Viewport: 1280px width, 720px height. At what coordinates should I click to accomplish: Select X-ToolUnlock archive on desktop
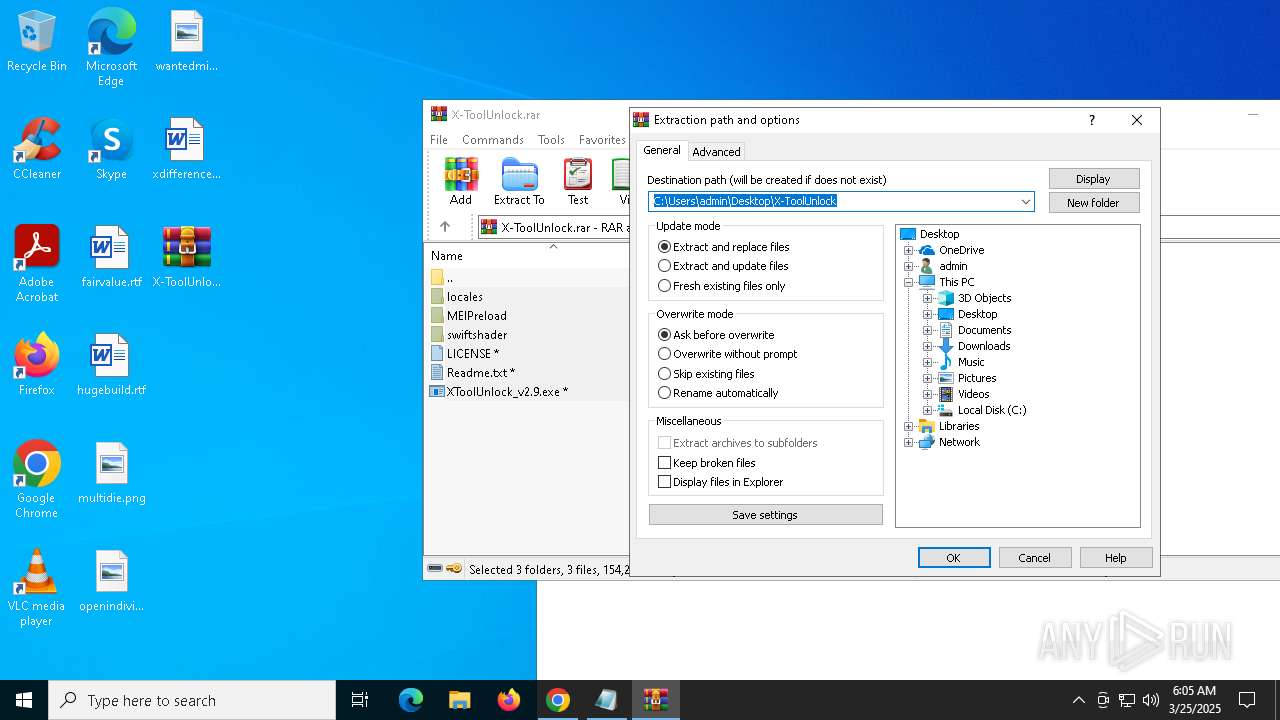[x=187, y=257]
